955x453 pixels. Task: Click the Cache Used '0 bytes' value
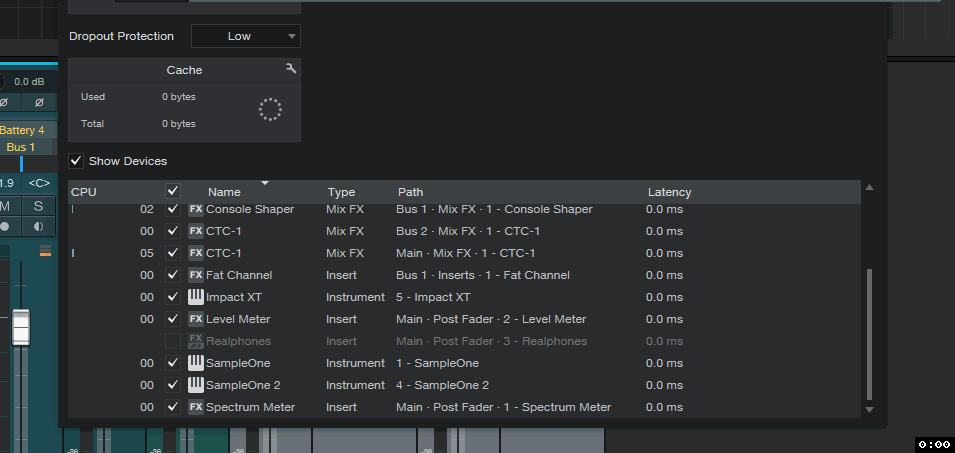tap(178, 97)
